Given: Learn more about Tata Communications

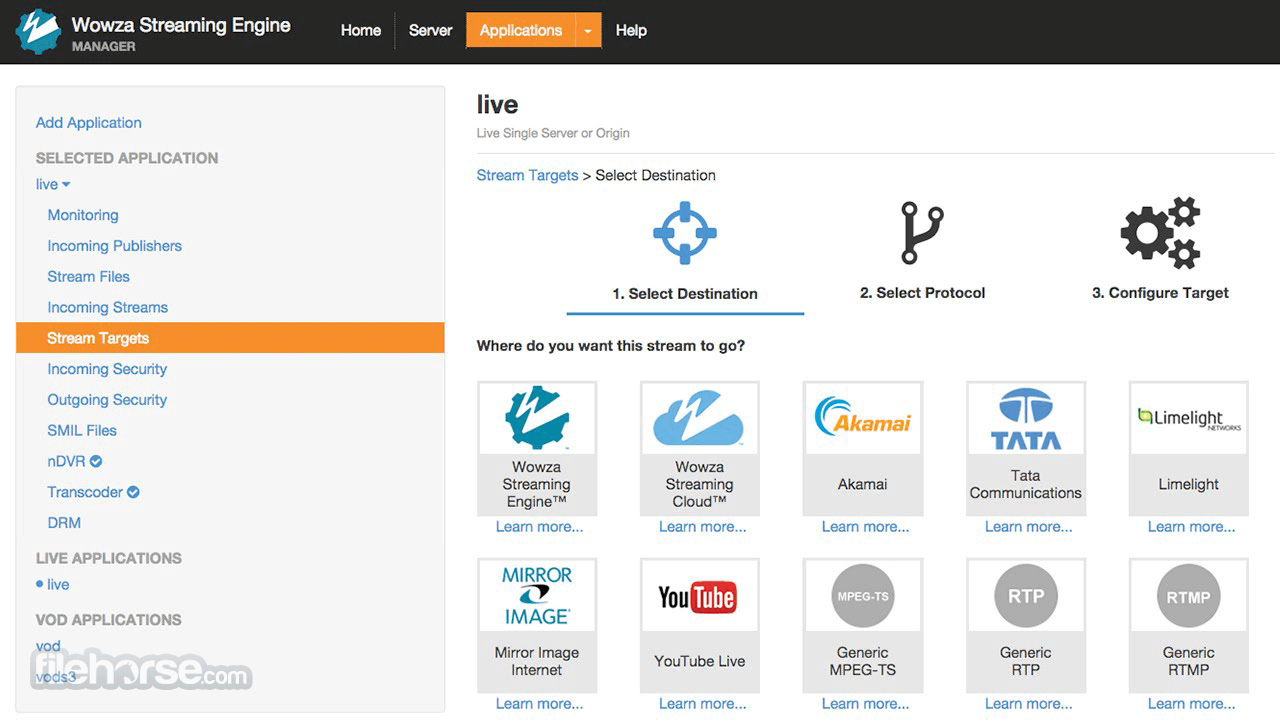Looking at the screenshot, I should pos(1028,527).
